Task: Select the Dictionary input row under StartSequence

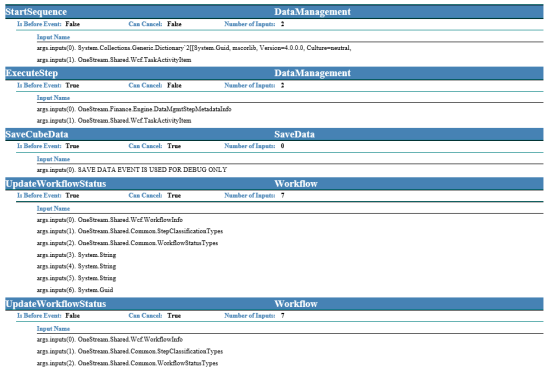Action: coord(194,48)
